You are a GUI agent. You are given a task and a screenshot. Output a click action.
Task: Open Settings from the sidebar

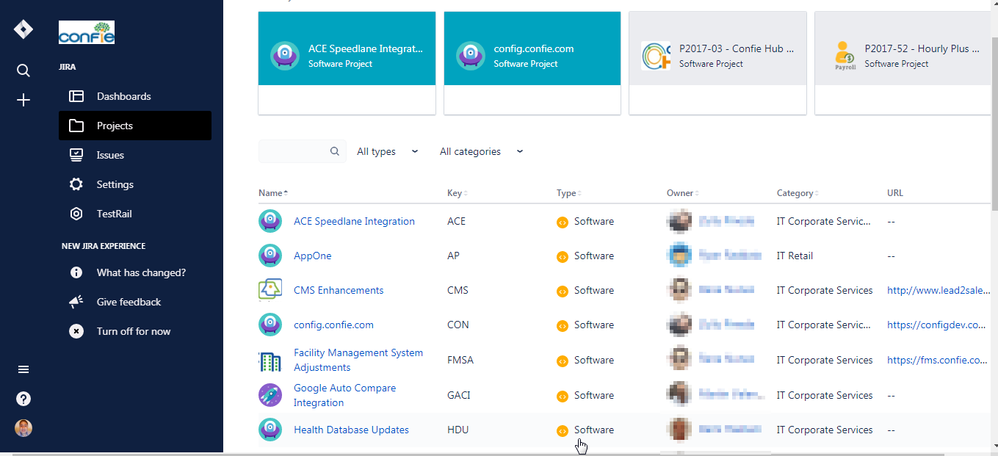[x=135, y=184]
